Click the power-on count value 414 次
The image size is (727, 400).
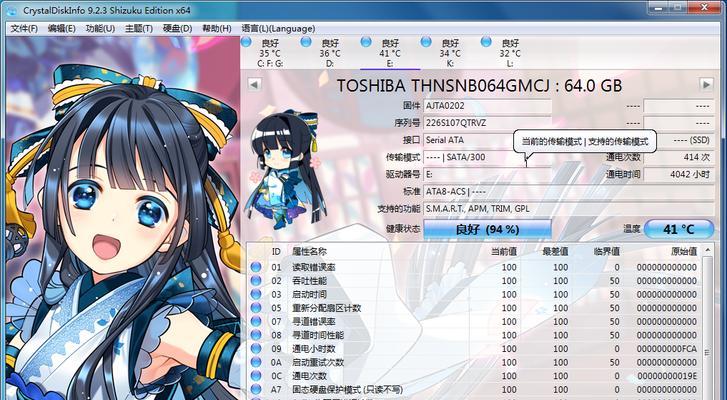tap(679, 157)
